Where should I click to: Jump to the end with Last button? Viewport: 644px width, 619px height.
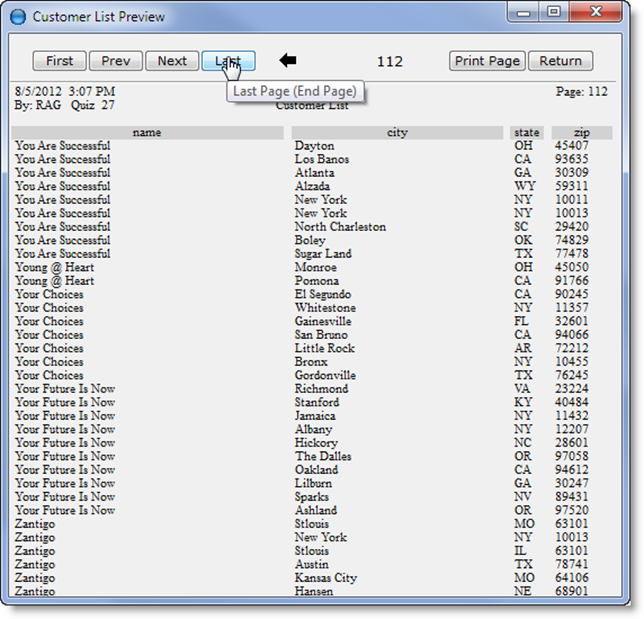tap(228, 61)
